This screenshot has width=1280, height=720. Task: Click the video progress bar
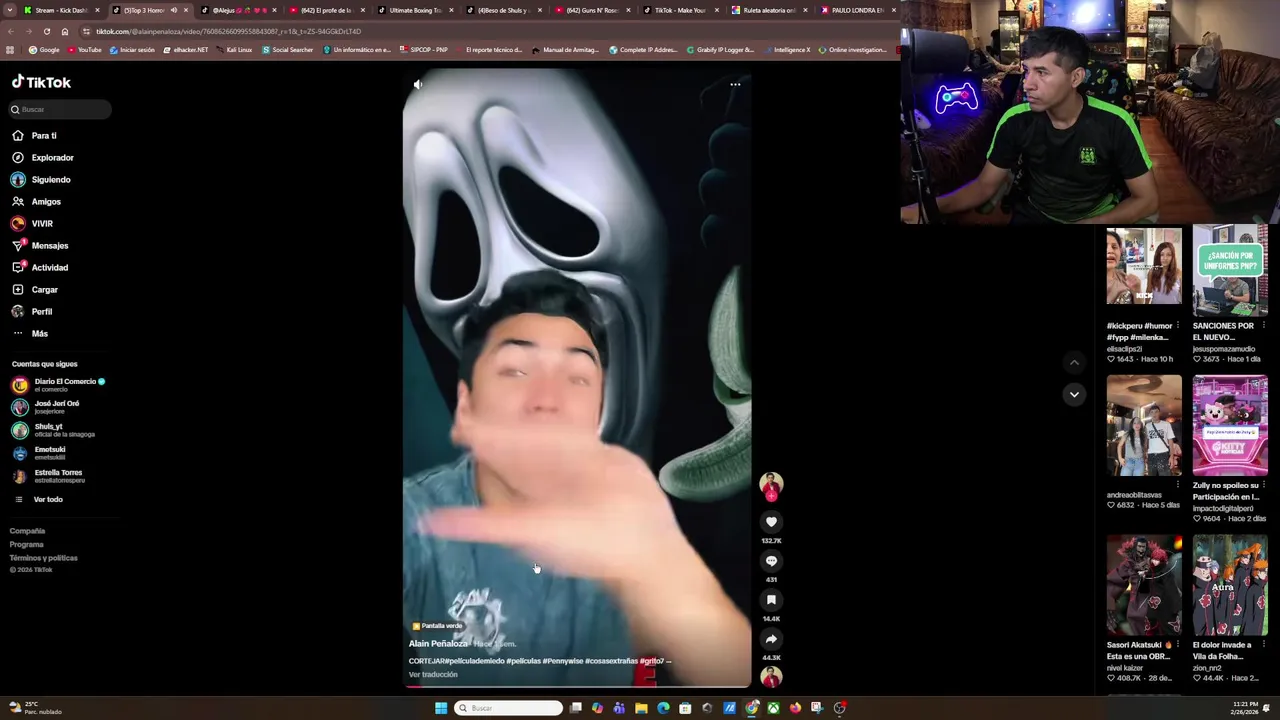point(577,687)
